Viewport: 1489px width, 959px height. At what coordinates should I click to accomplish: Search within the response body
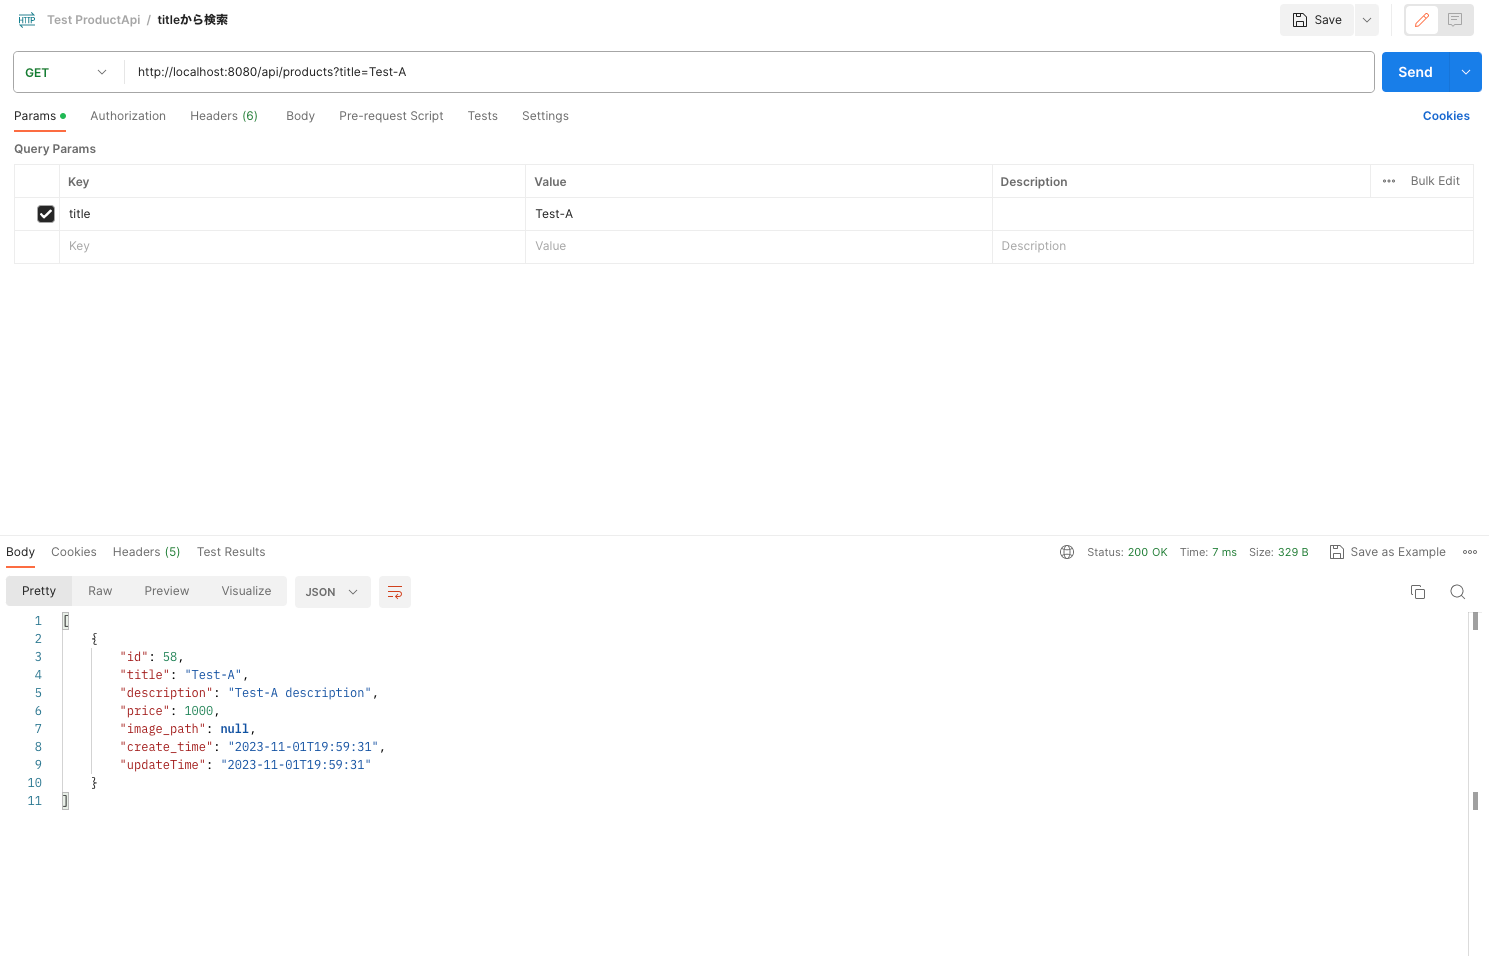pyautogui.click(x=1457, y=591)
